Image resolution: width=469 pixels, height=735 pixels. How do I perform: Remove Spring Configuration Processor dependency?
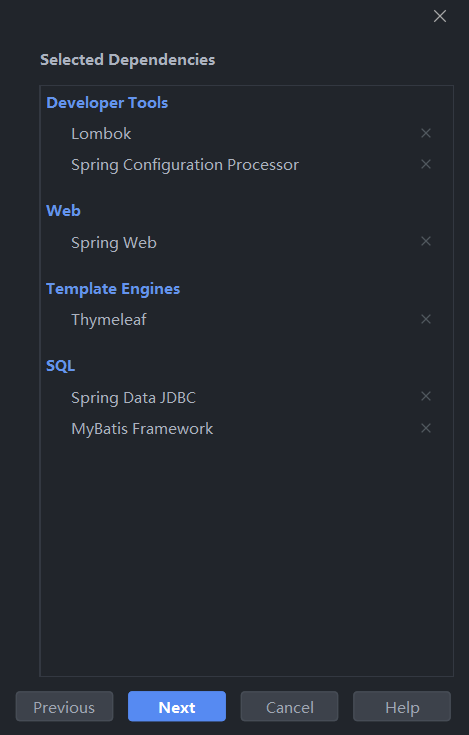pos(425,164)
